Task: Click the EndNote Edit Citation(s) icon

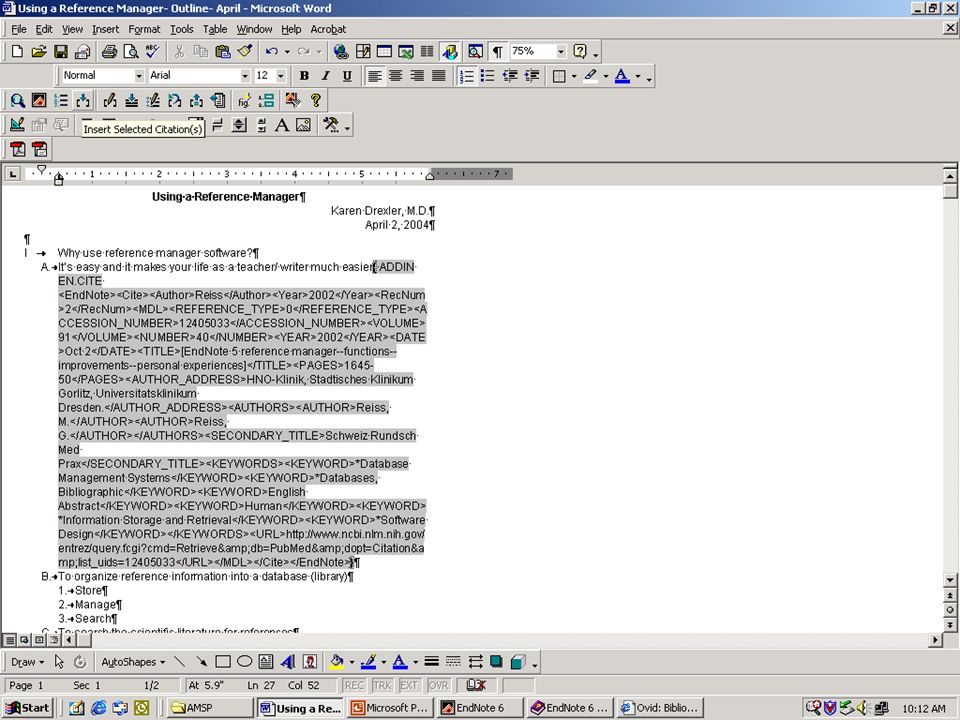Action: click(110, 100)
